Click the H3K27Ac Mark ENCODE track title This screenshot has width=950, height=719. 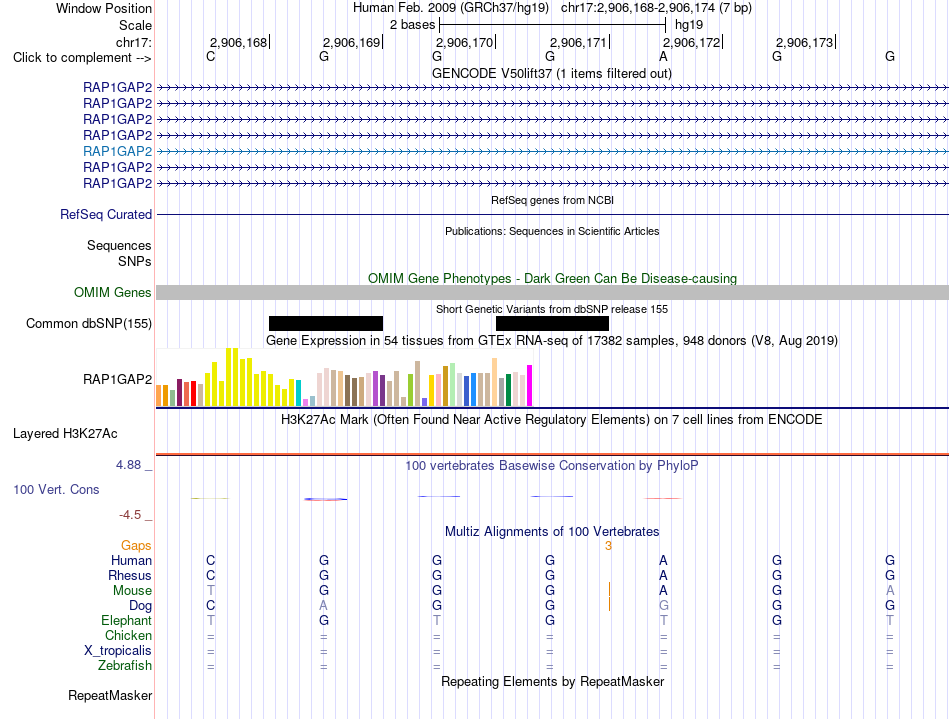[552, 420]
